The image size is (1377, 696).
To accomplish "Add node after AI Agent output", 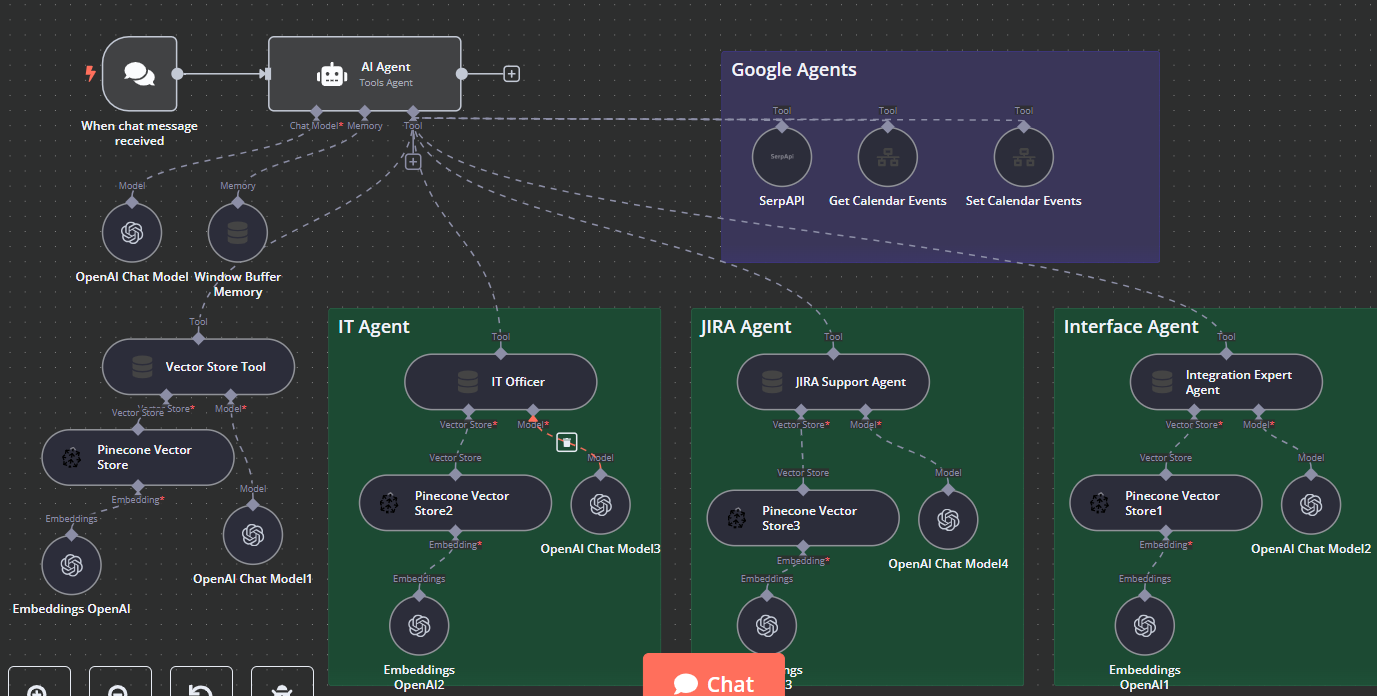I will (511, 74).
